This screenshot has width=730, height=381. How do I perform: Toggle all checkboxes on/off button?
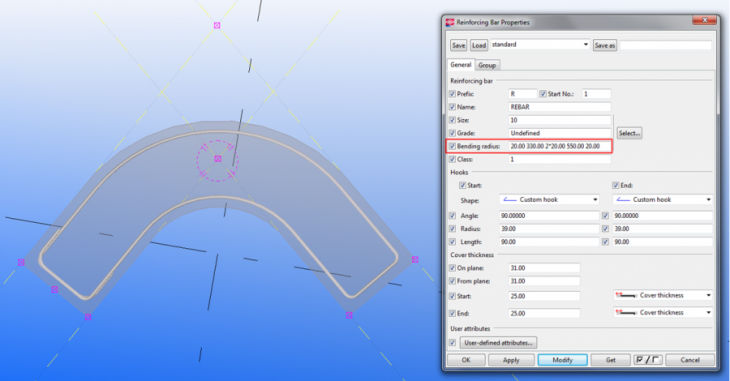648,360
